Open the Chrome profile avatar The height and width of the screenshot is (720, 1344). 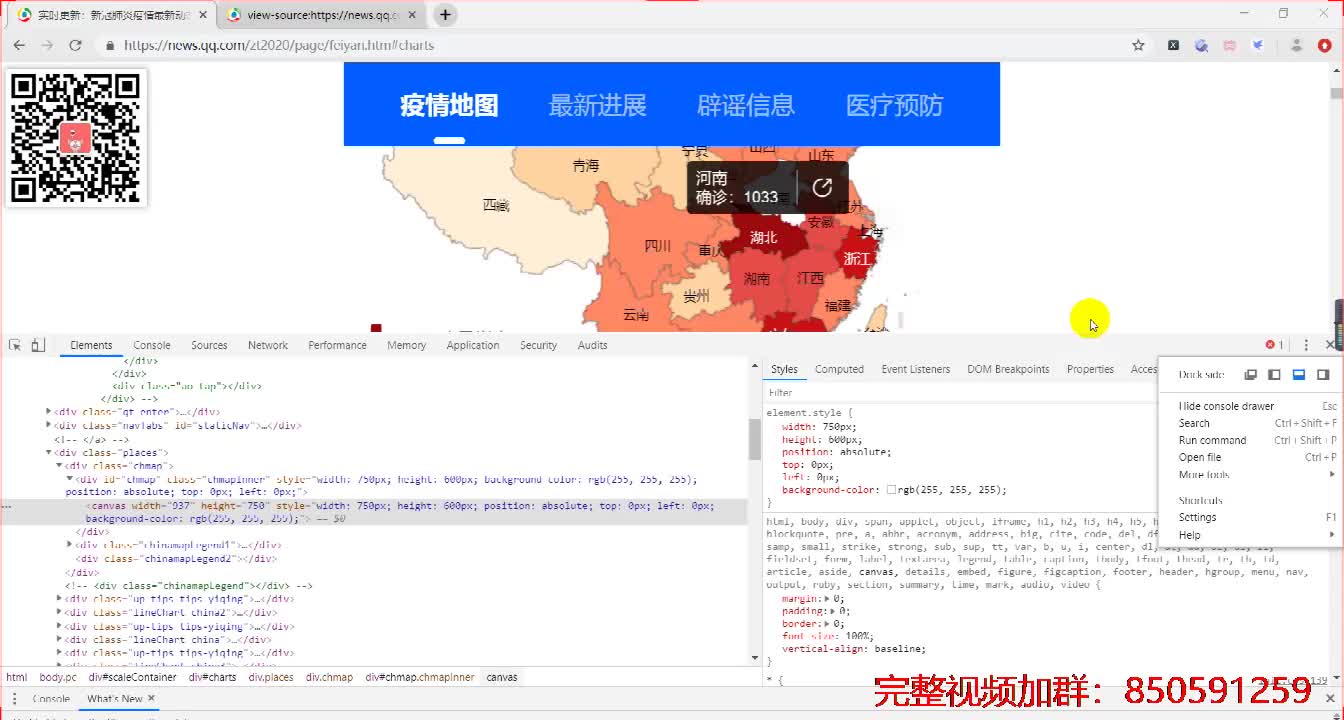[x=1296, y=45]
